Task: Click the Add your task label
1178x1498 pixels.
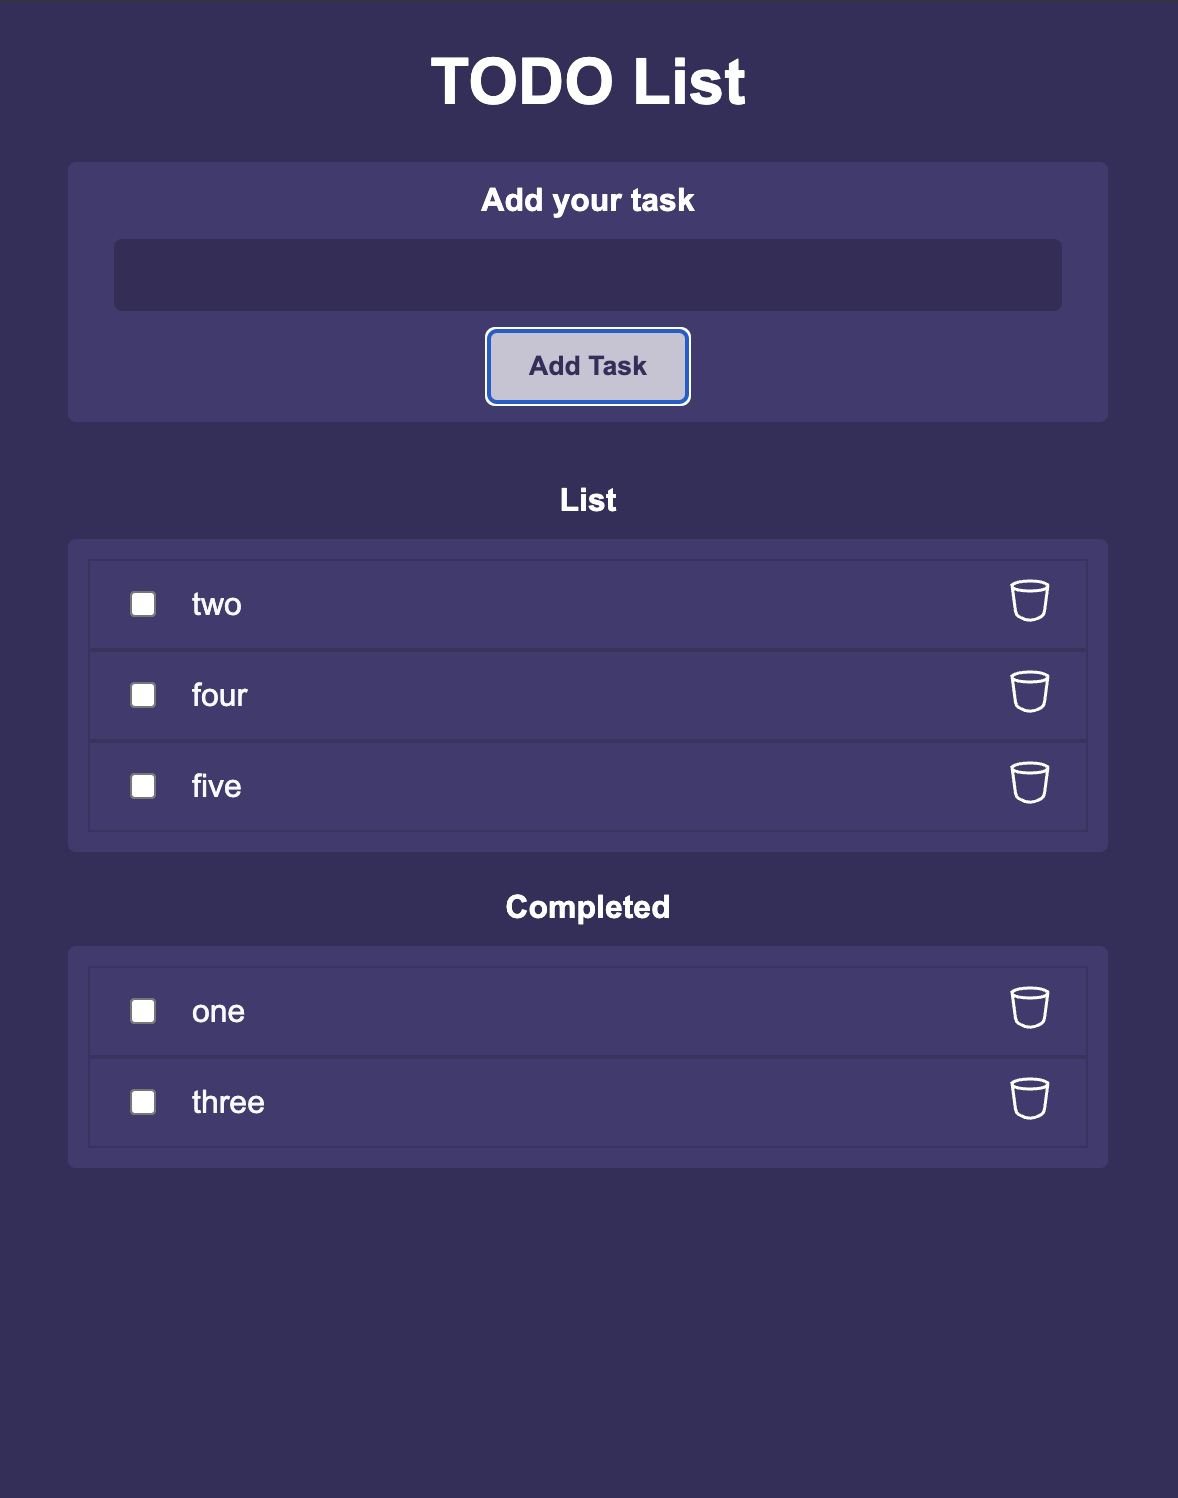Action: [588, 200]
